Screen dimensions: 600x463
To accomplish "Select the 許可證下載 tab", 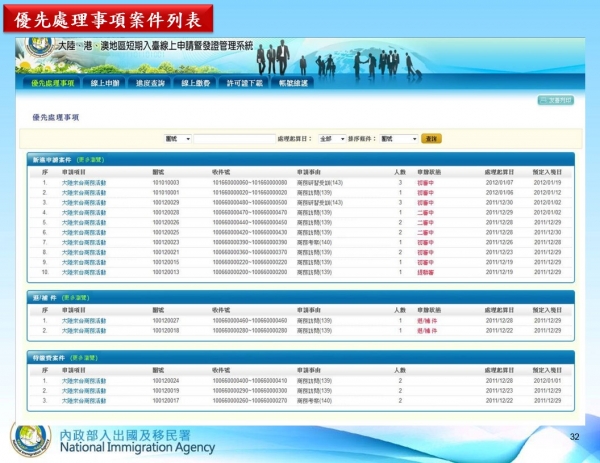I will (x=245, y=84).
